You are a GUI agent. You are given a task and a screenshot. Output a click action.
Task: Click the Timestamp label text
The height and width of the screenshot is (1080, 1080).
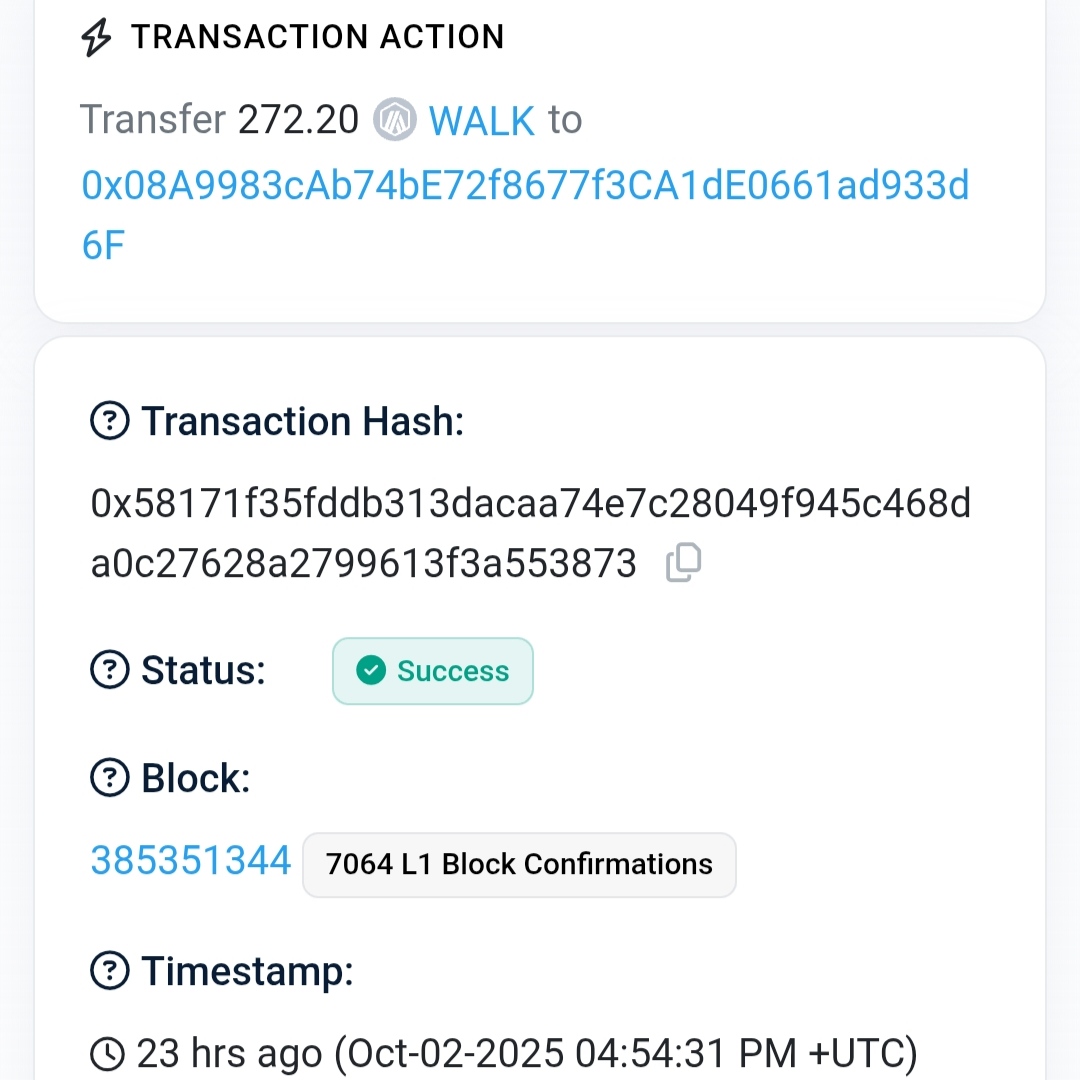click(x=247, y=970)
